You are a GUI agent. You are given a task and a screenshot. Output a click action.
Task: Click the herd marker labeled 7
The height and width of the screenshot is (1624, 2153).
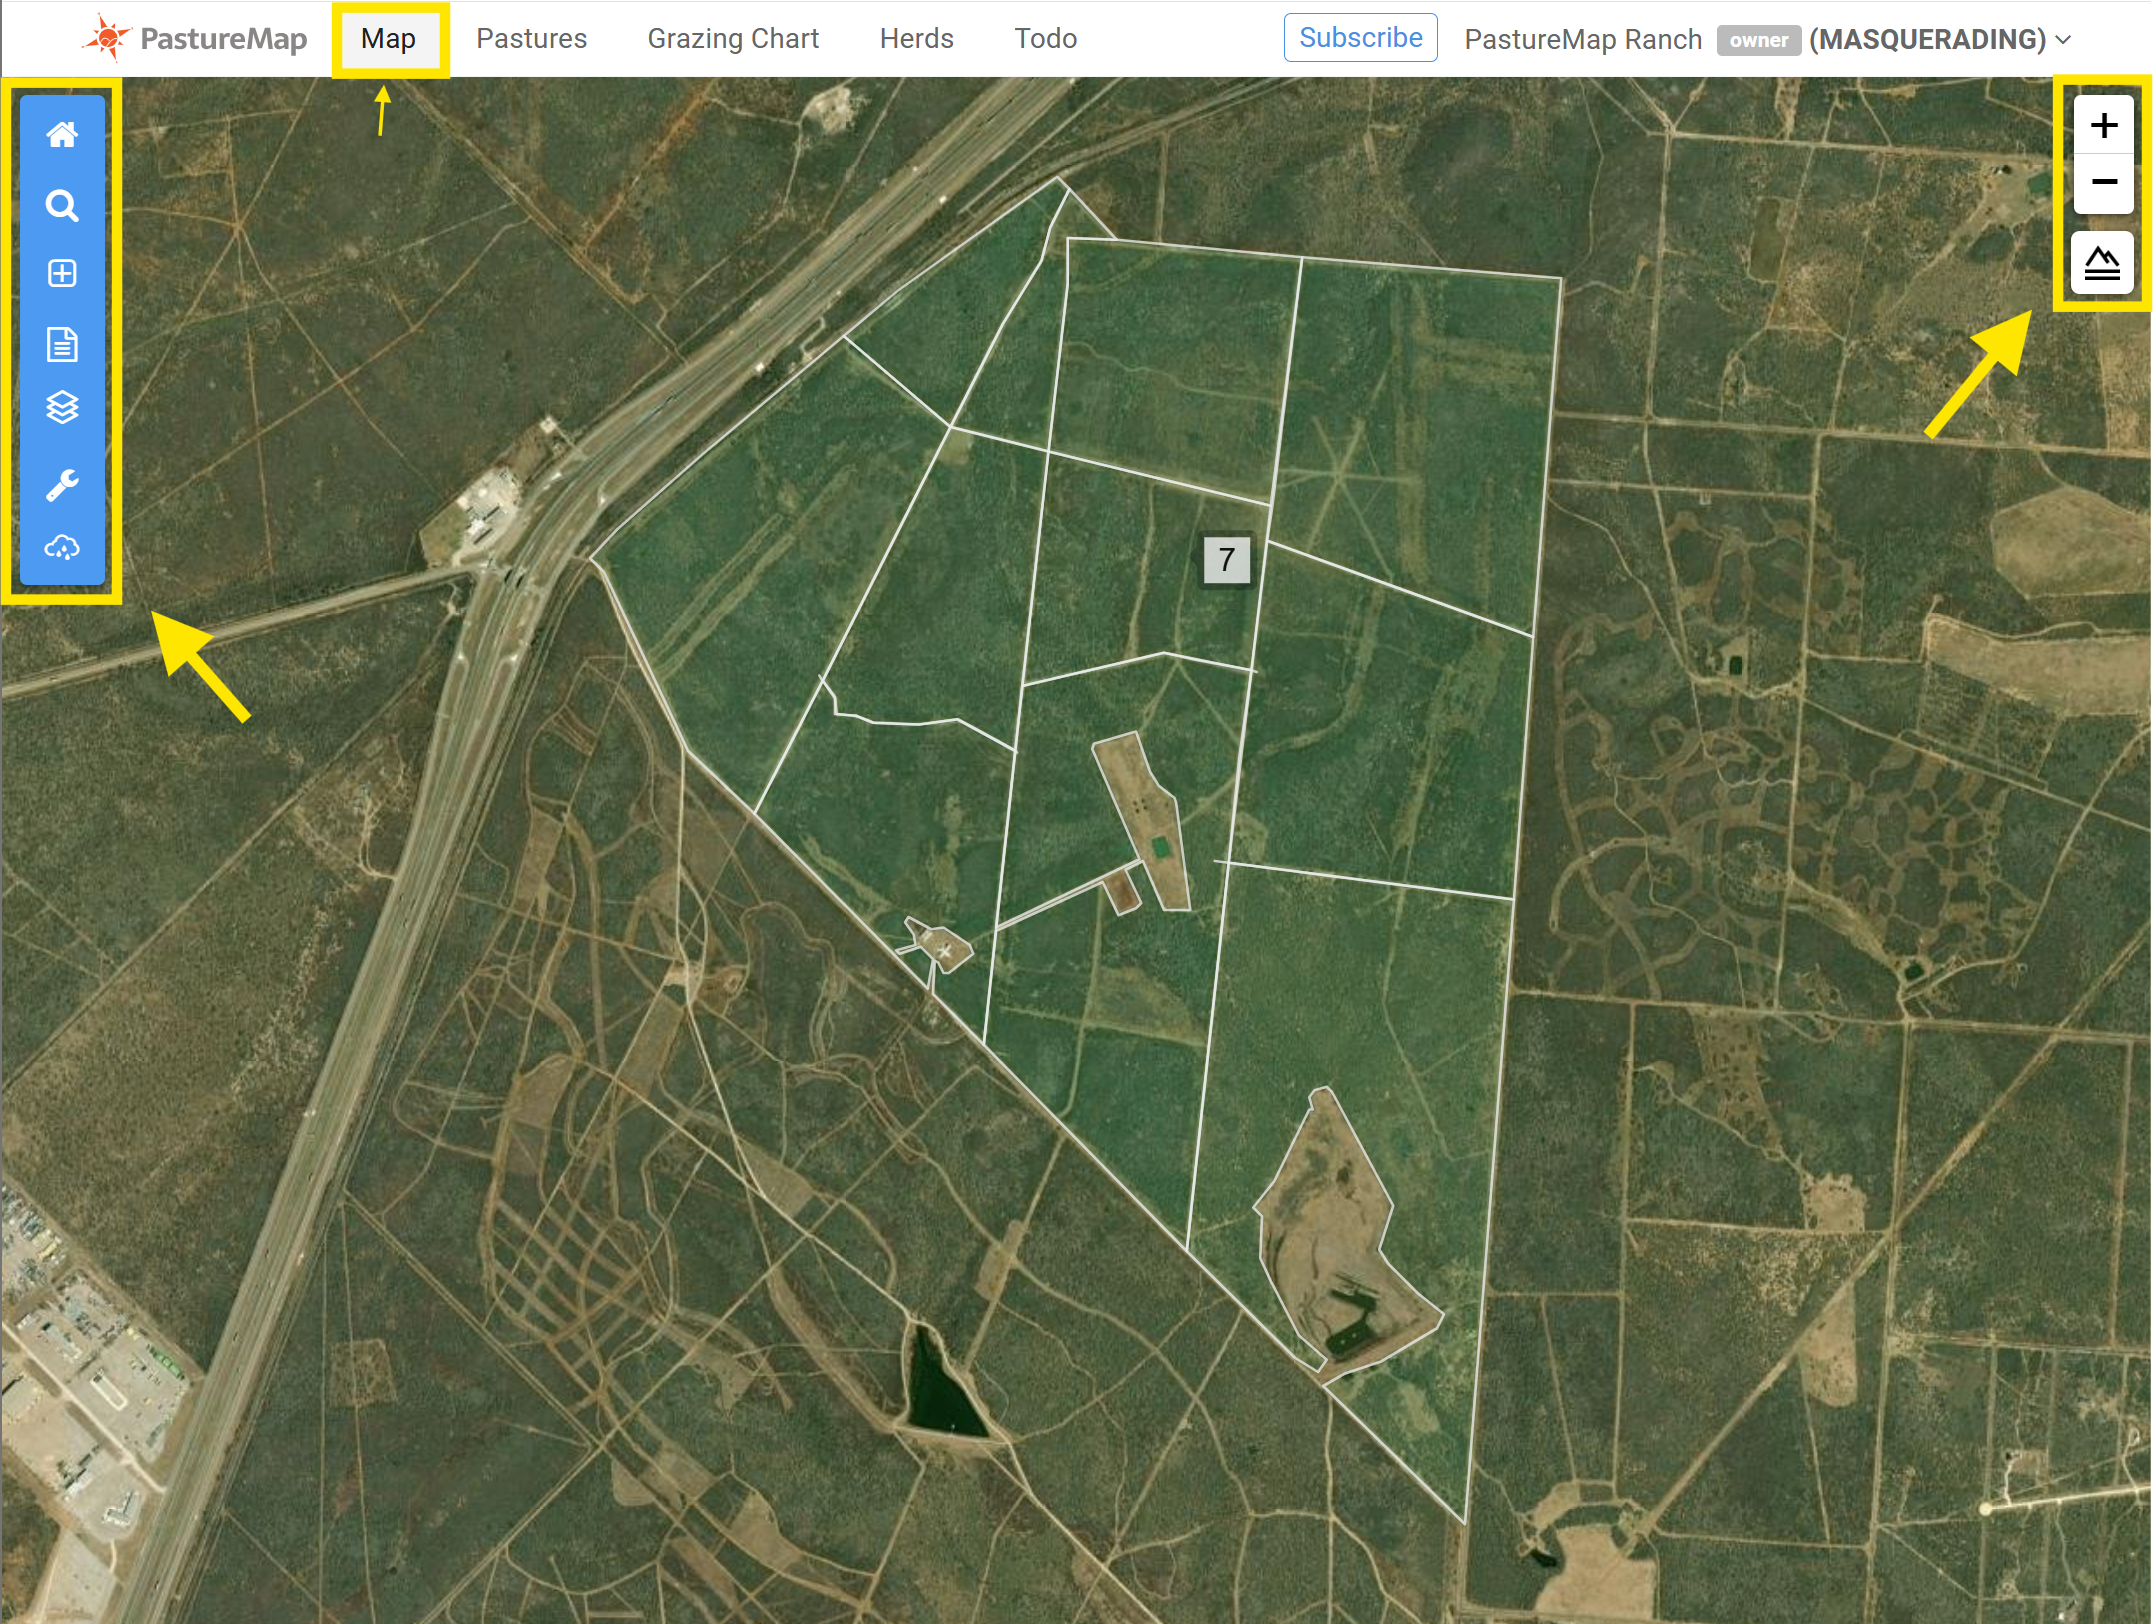tap(1226, 559)
